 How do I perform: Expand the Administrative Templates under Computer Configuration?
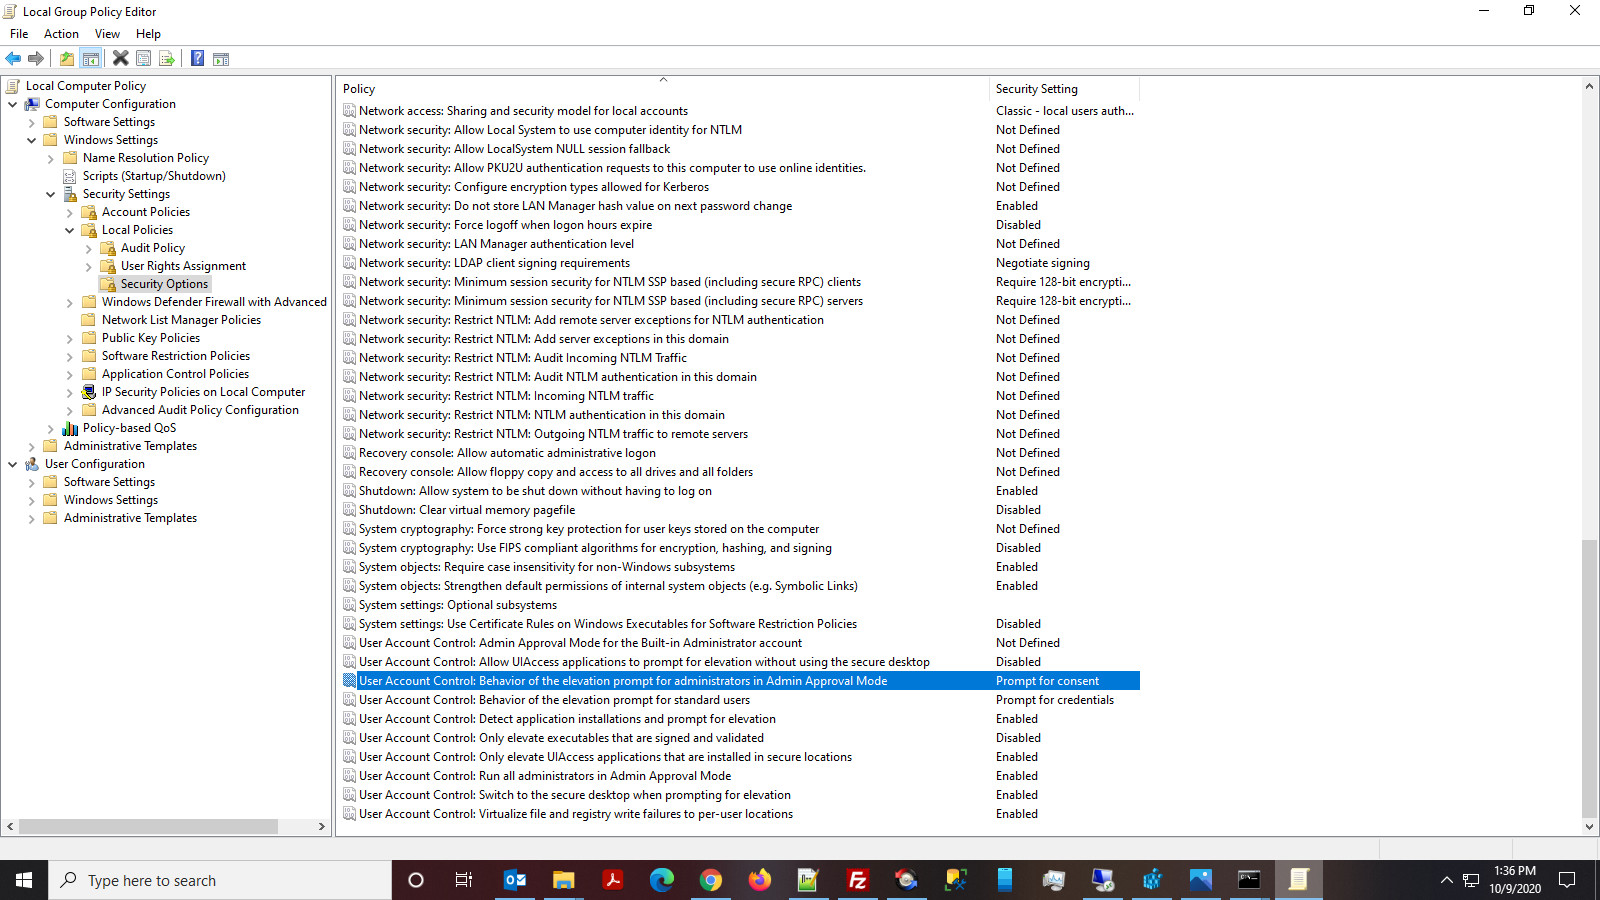[31, 445]
